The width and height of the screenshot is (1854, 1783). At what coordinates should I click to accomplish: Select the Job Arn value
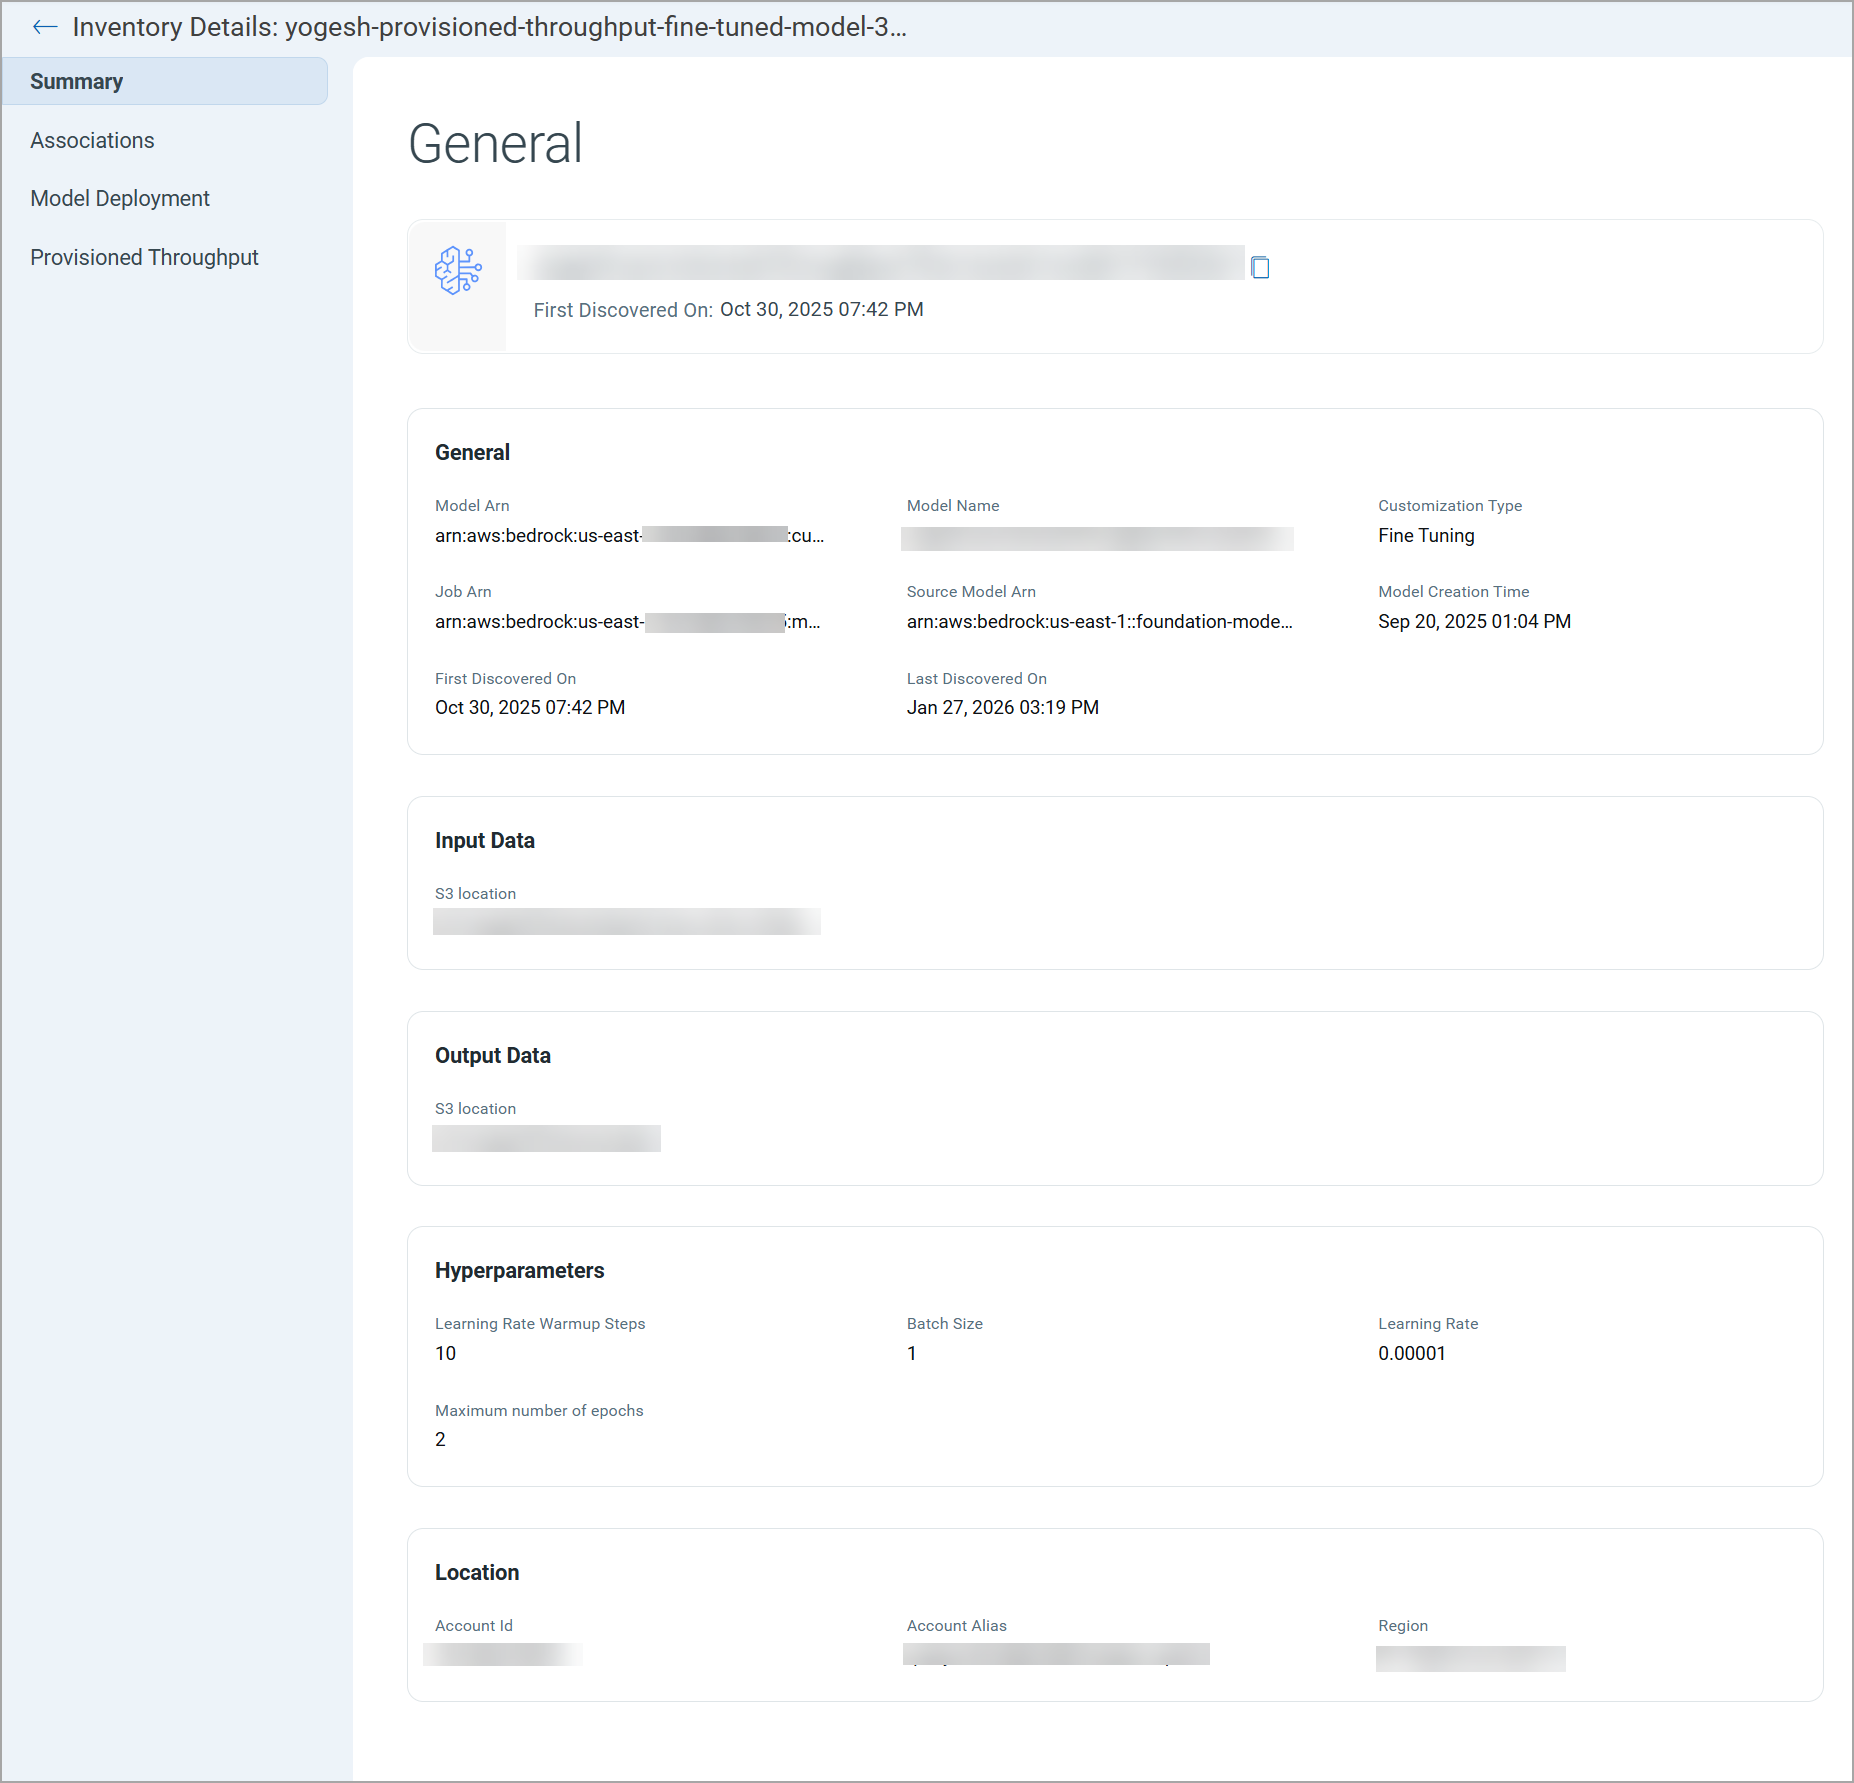[628, 621]
